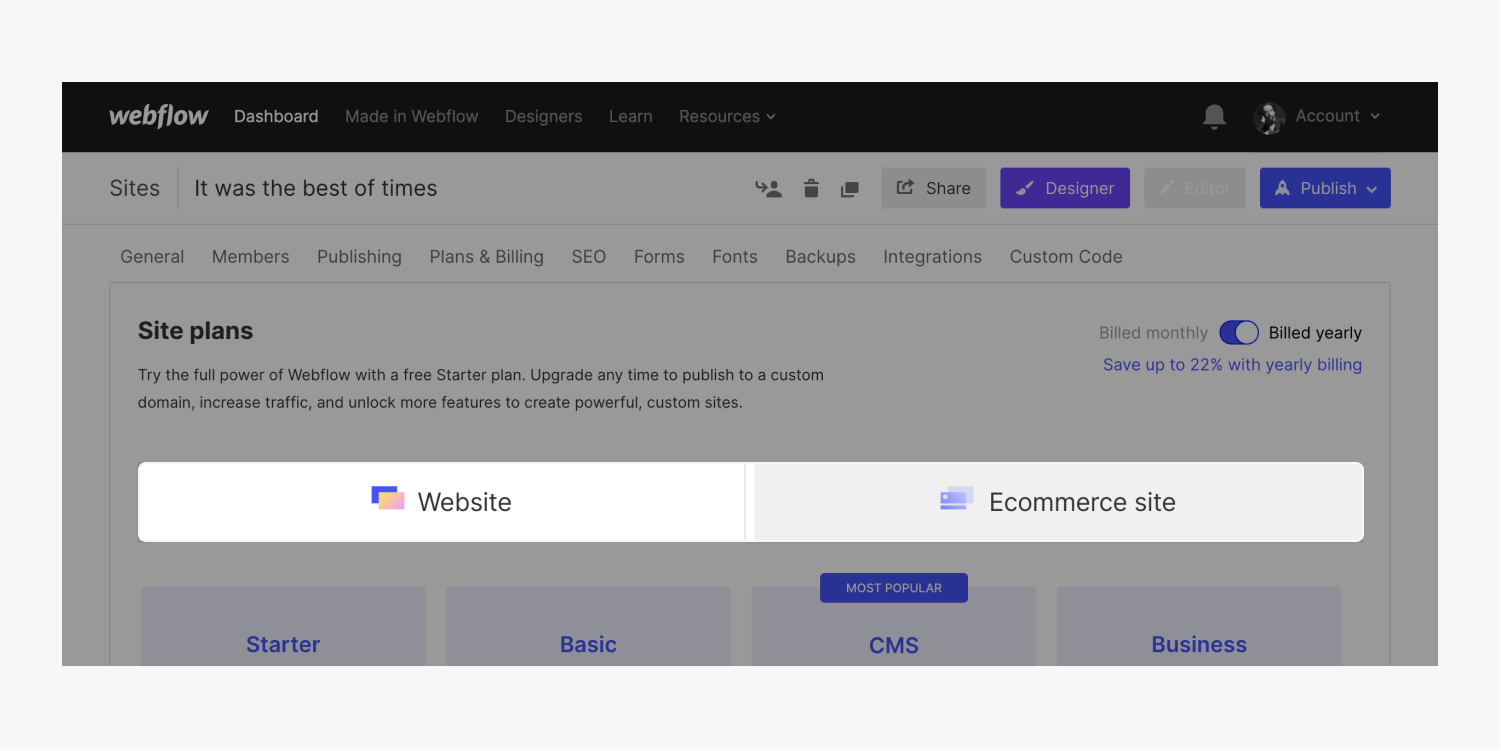Open the notifications bell
Image resolution: width=1501 pixels, height=751 pixels.
(x=1214, y=117)
